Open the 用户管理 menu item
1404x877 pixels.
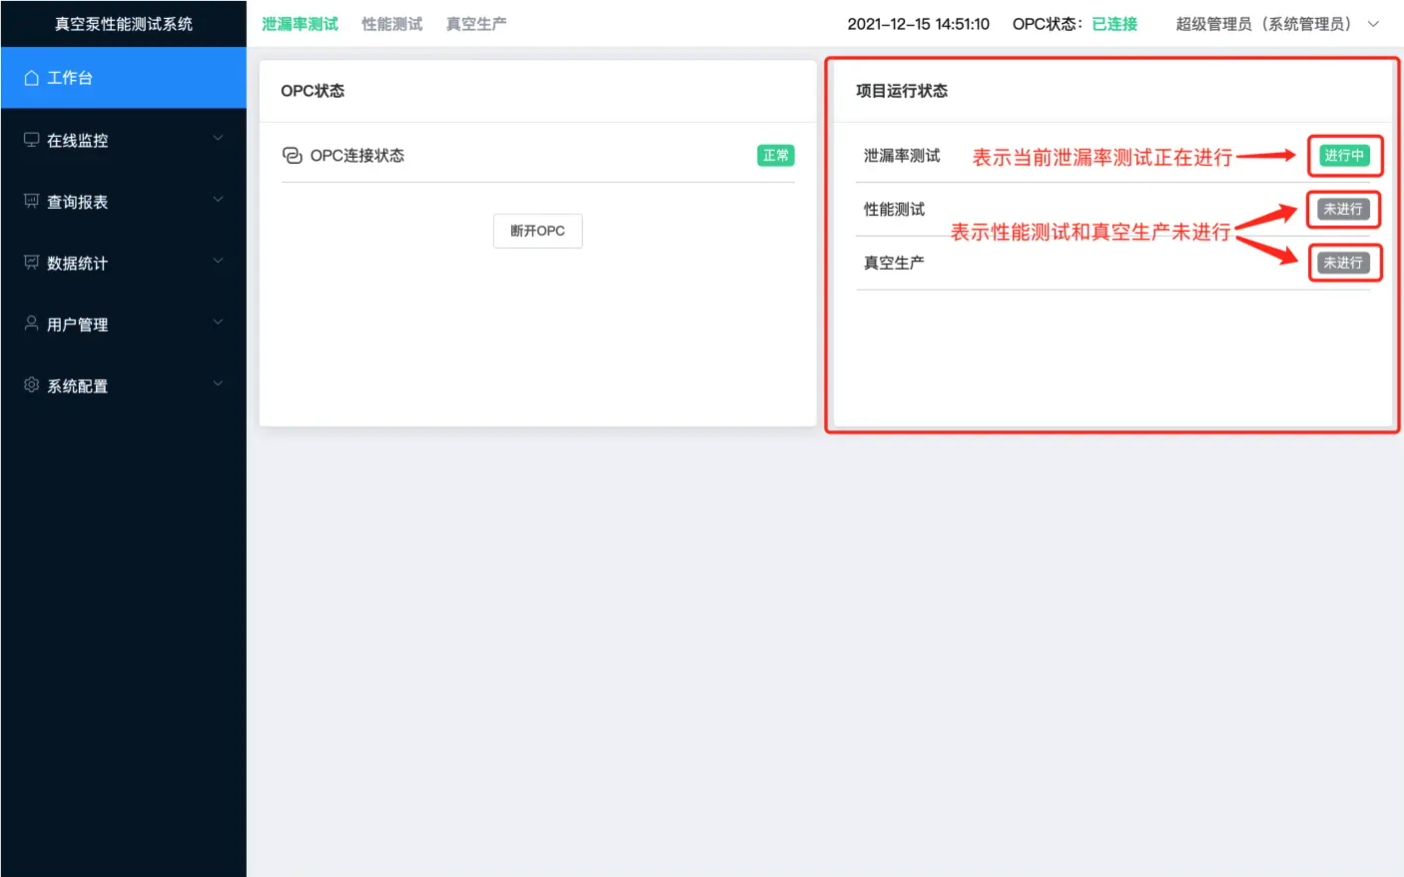click(123, 324)
